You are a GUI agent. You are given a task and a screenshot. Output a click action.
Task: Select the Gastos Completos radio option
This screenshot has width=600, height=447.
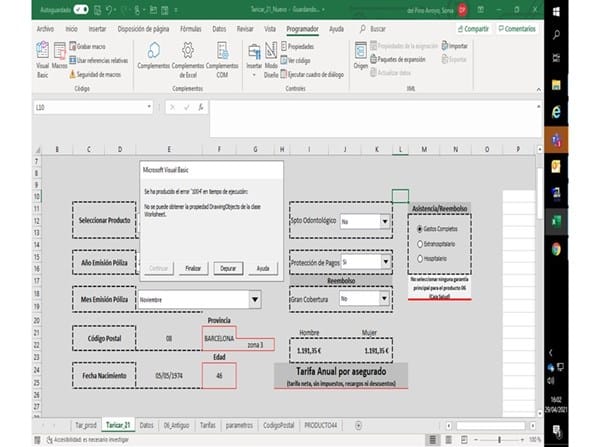419,227
